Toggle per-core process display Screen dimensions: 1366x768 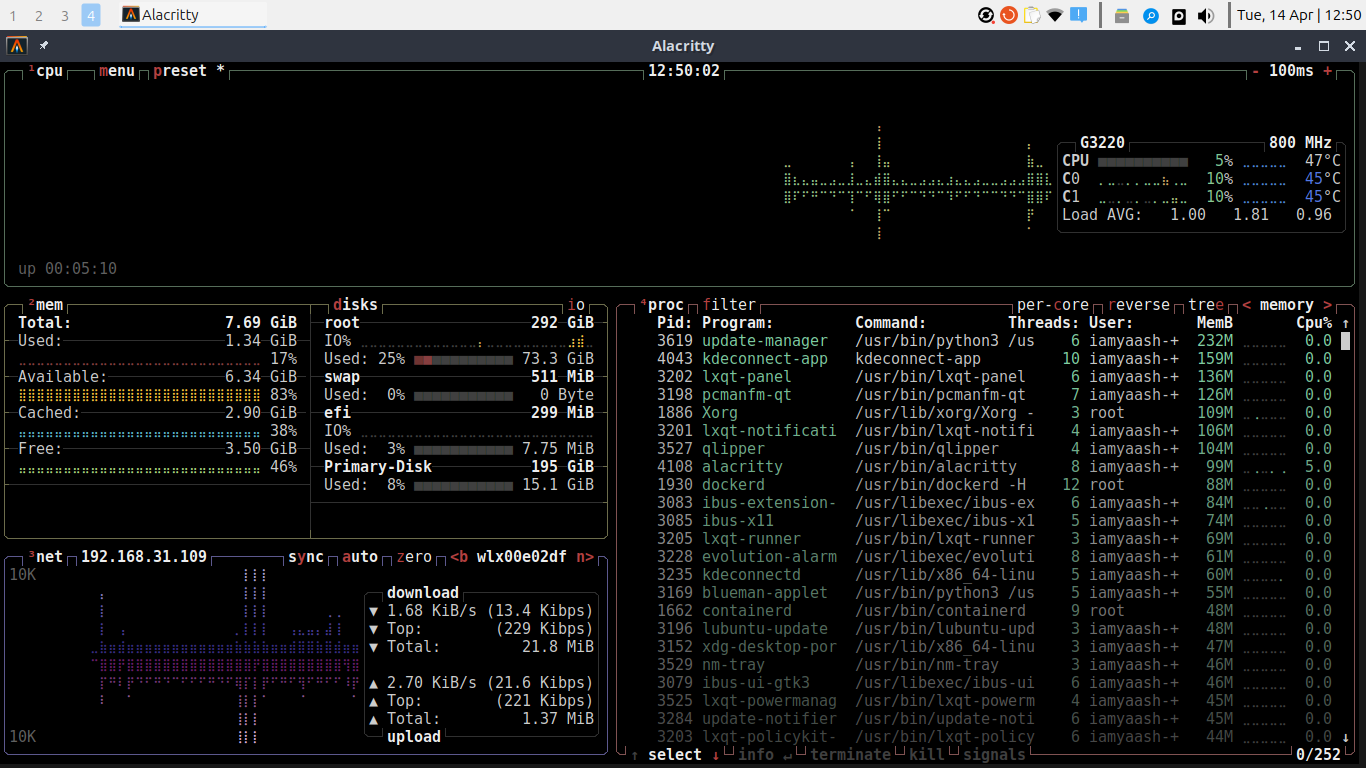click(x=1053, y=305)
